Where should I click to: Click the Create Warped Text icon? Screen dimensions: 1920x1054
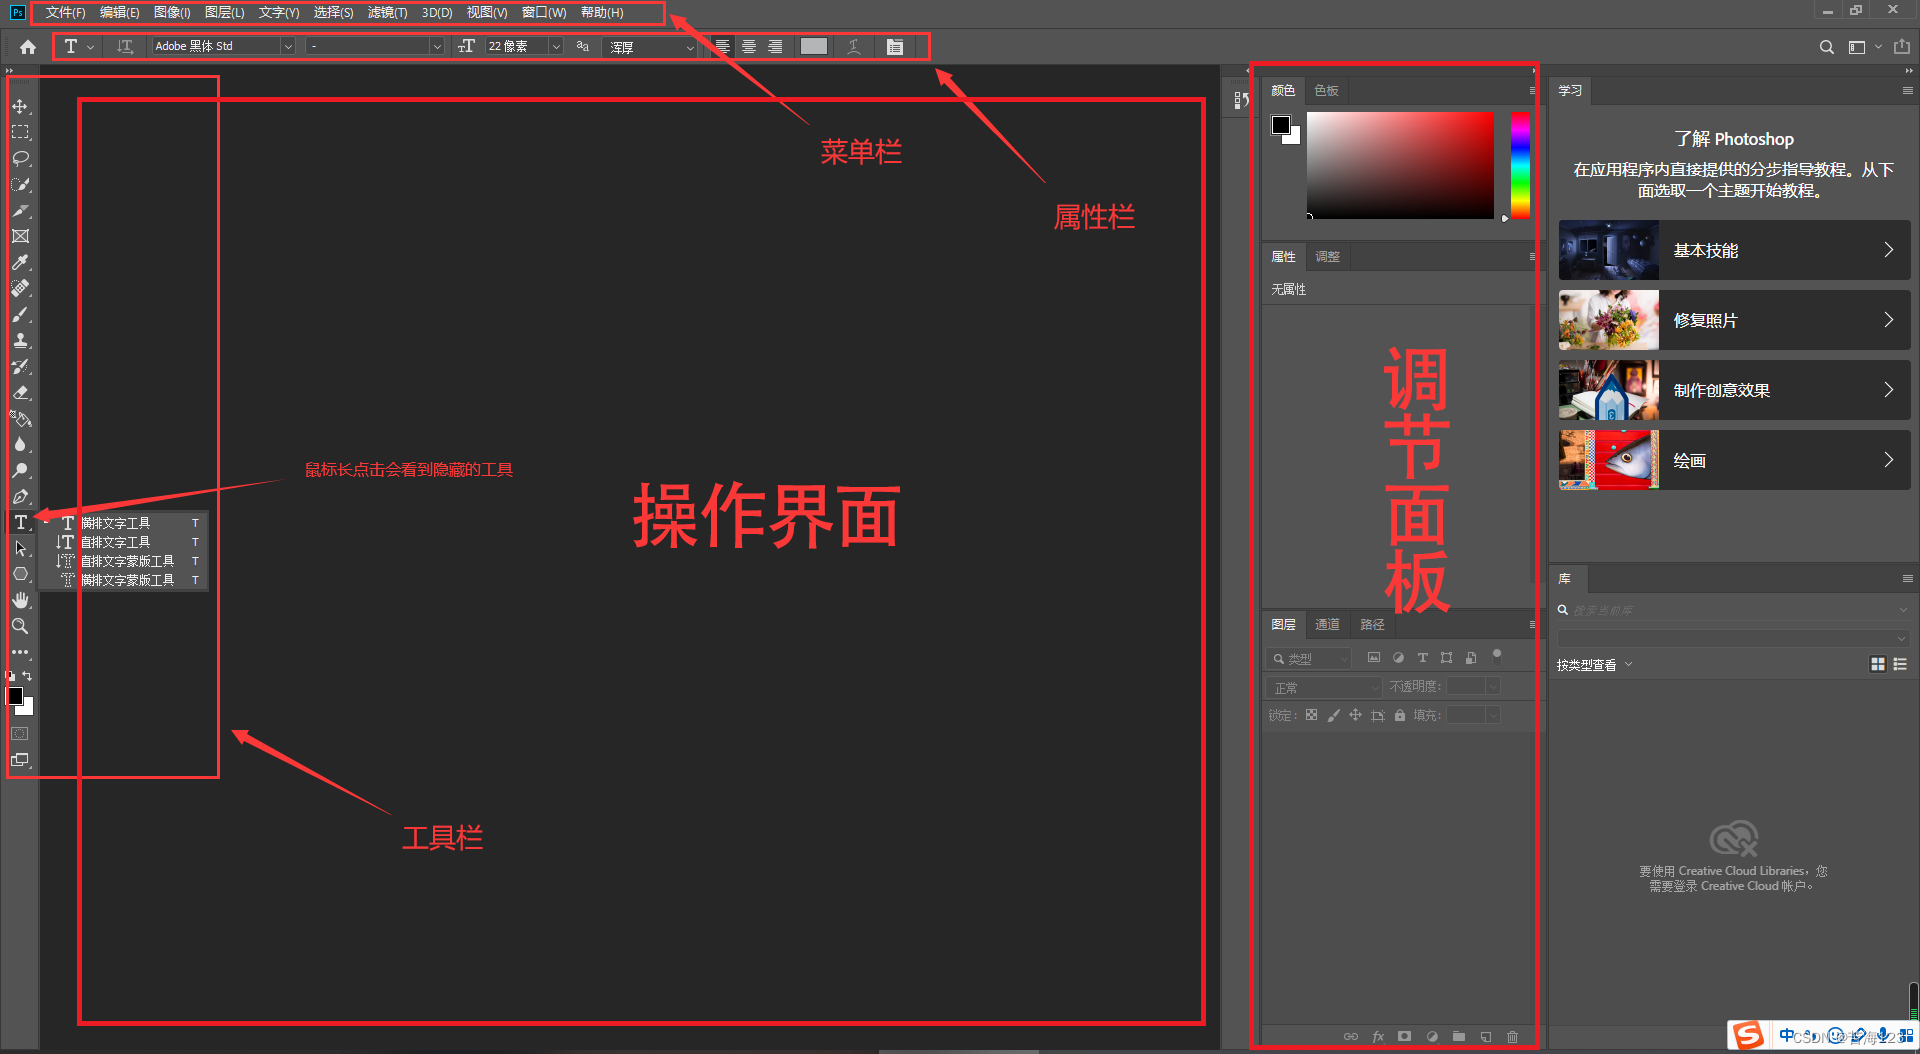click(x=854, y=46)
